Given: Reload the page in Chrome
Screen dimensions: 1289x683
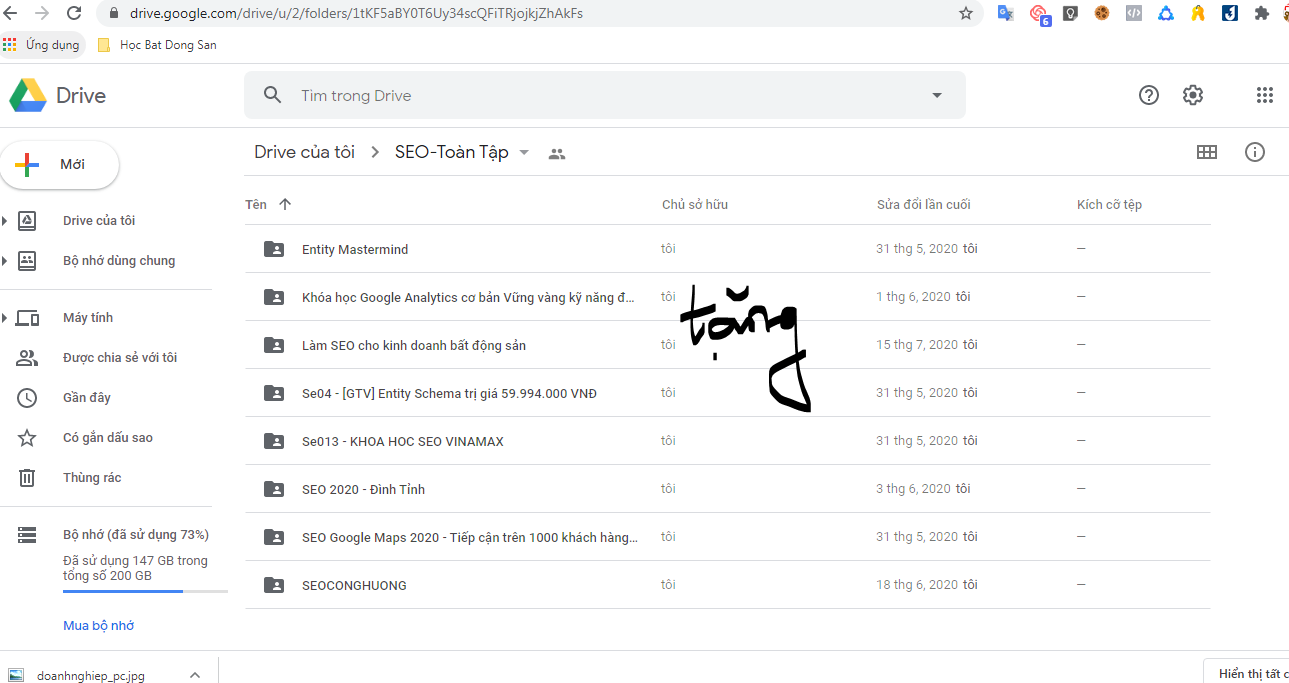Looking at the screenshot, I should pos(74,13).
